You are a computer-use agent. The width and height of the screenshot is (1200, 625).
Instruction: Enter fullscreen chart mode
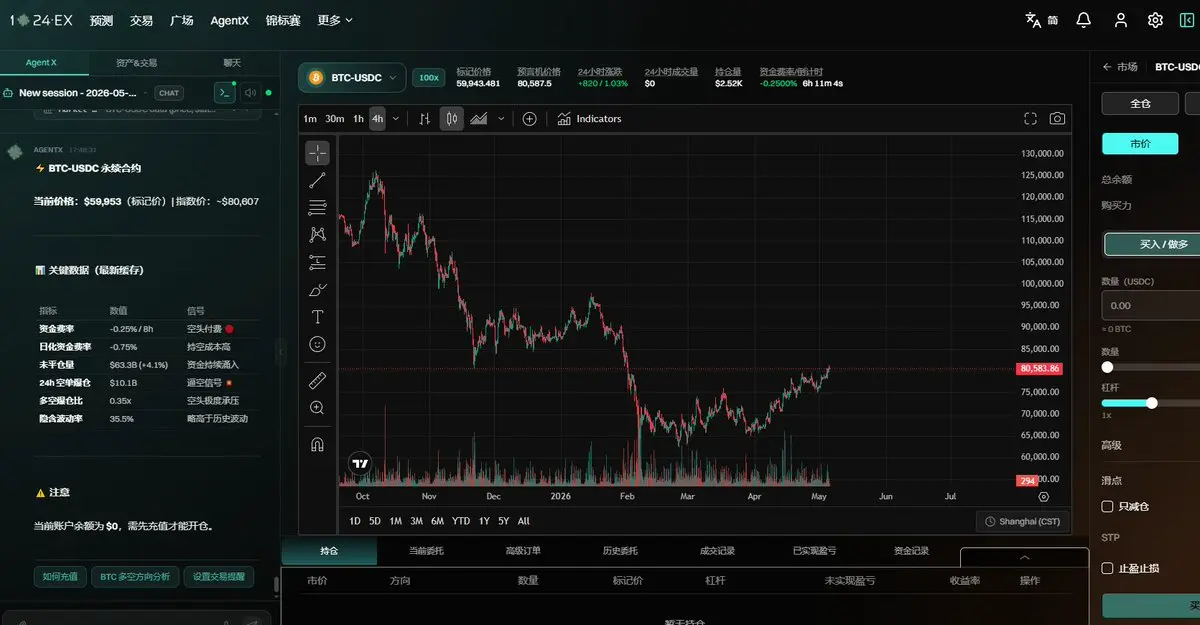coord(1030,119)
